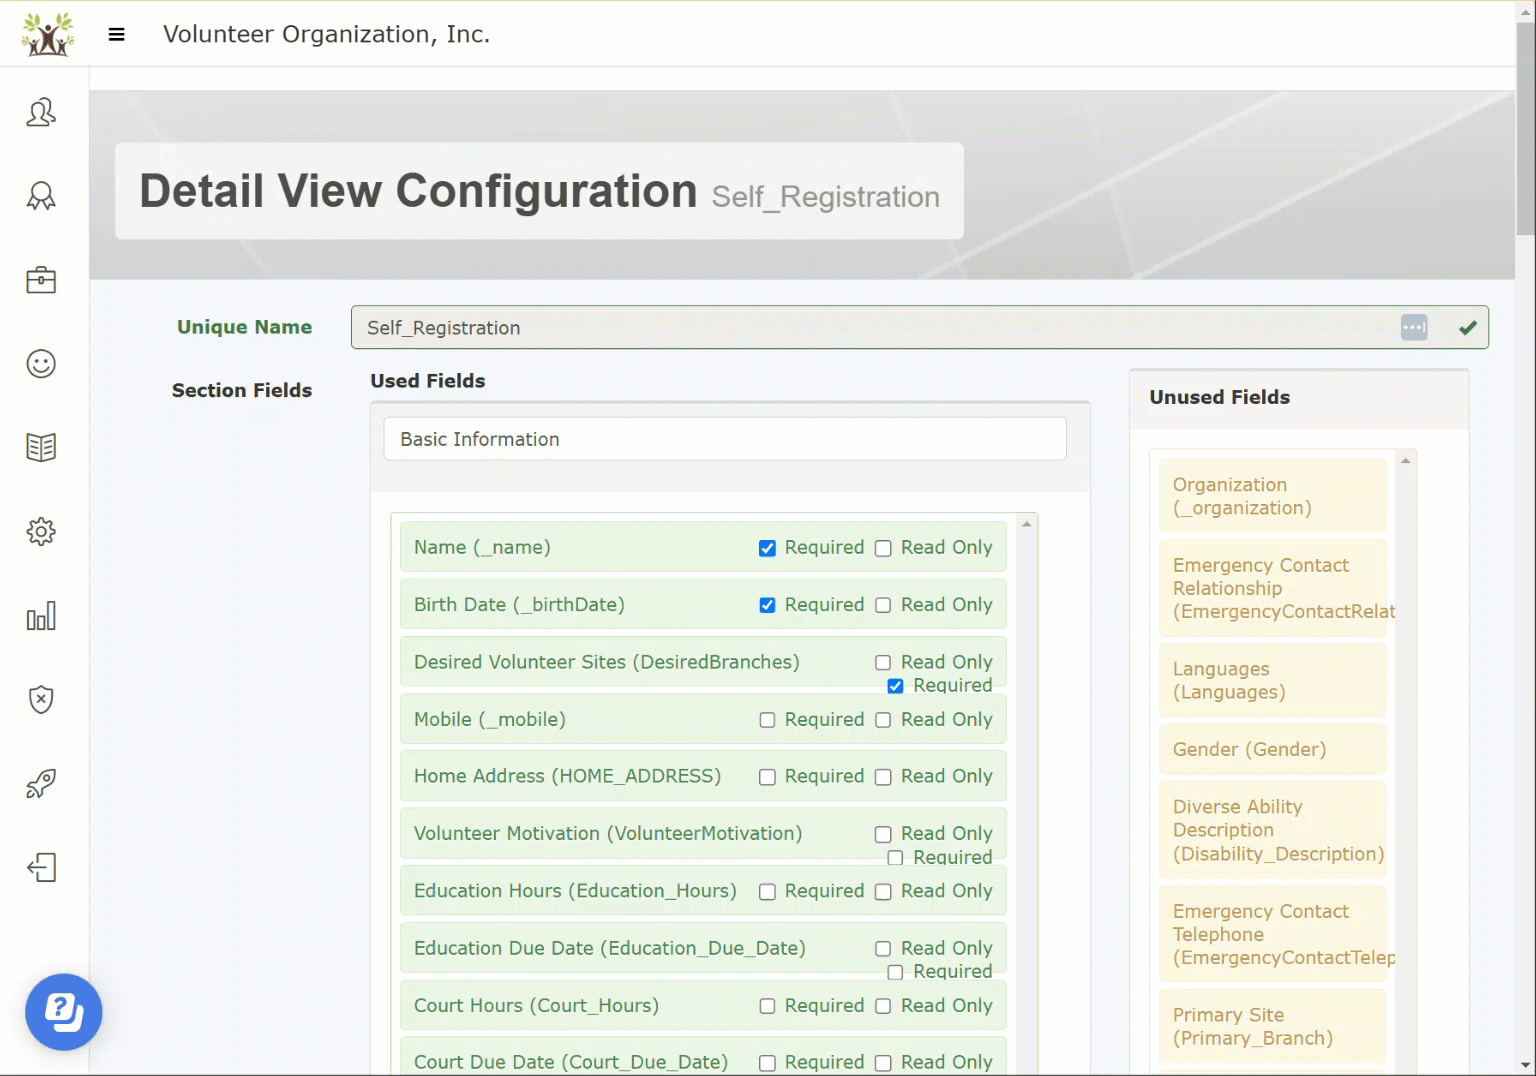Select the award ribbon icon in sidebar
Viewport: 1536px width, 1076px height.
(x=40, y=196)
